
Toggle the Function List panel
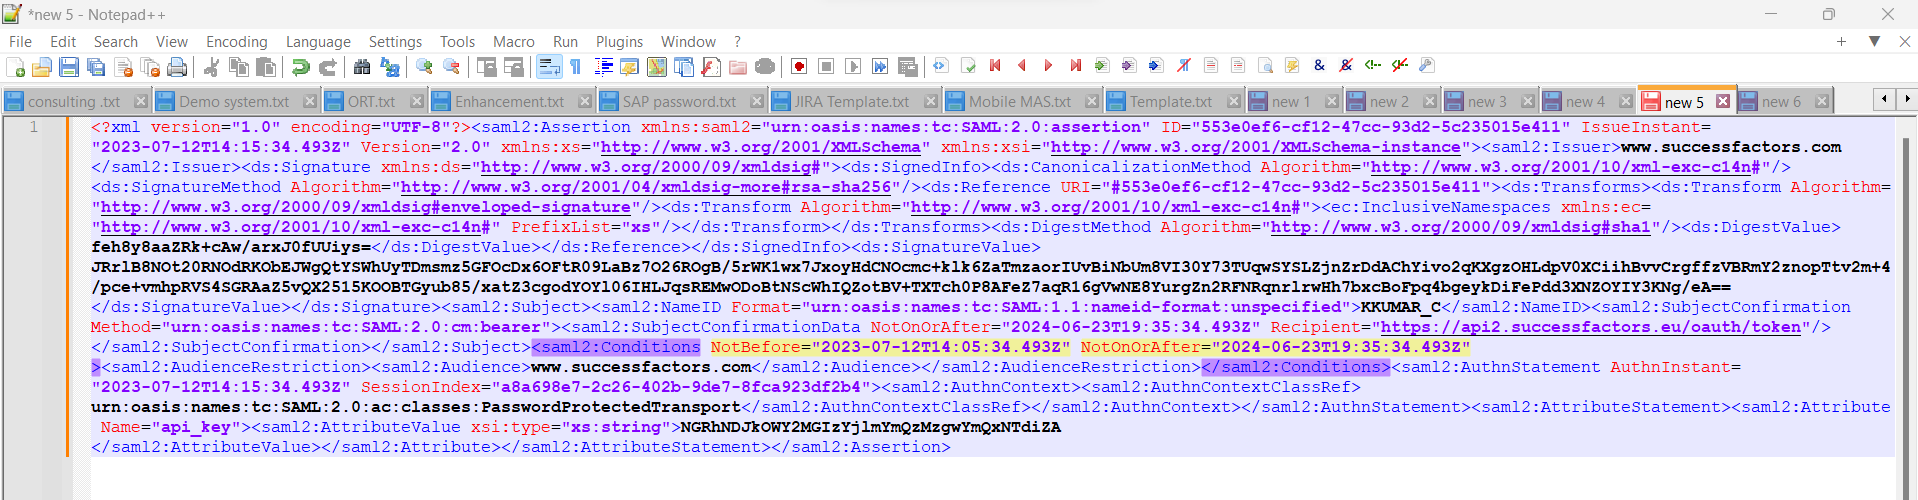coord(710,67)
